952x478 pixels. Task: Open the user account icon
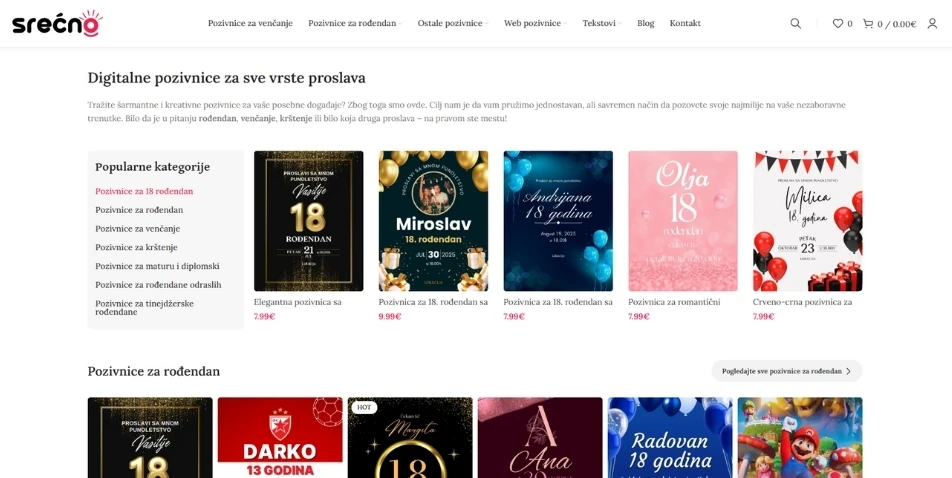coord(933,24)
